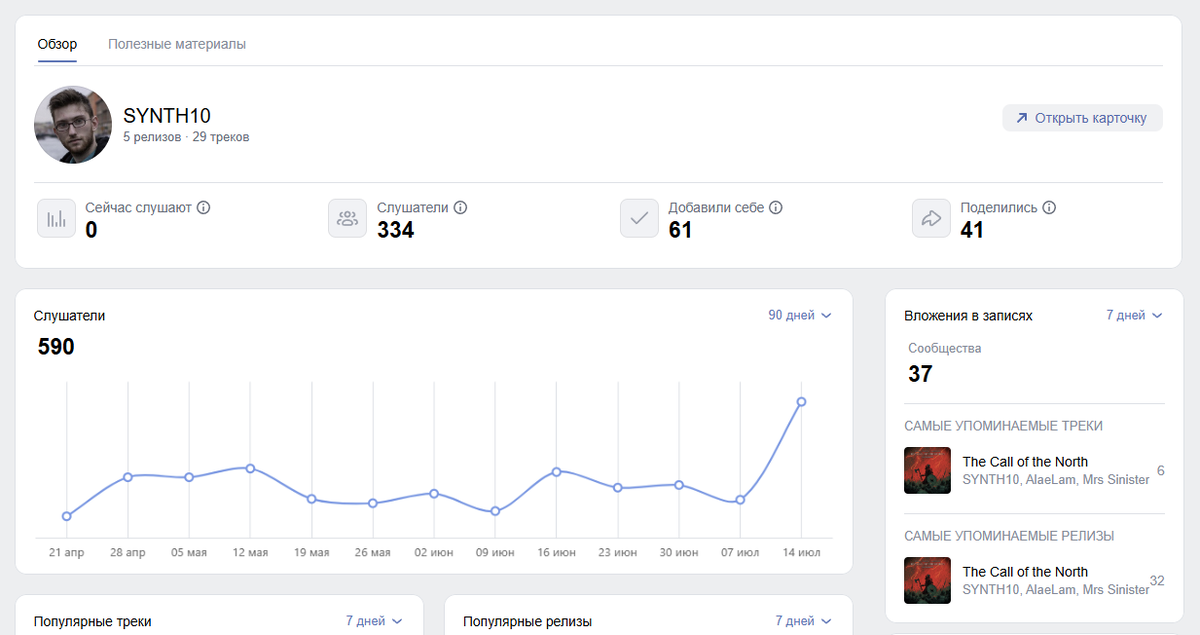The height and width of the screenshot is (635, 1200).
Task: Click the 'Популярные релизы' heading
Action: [x=528, y=621]
